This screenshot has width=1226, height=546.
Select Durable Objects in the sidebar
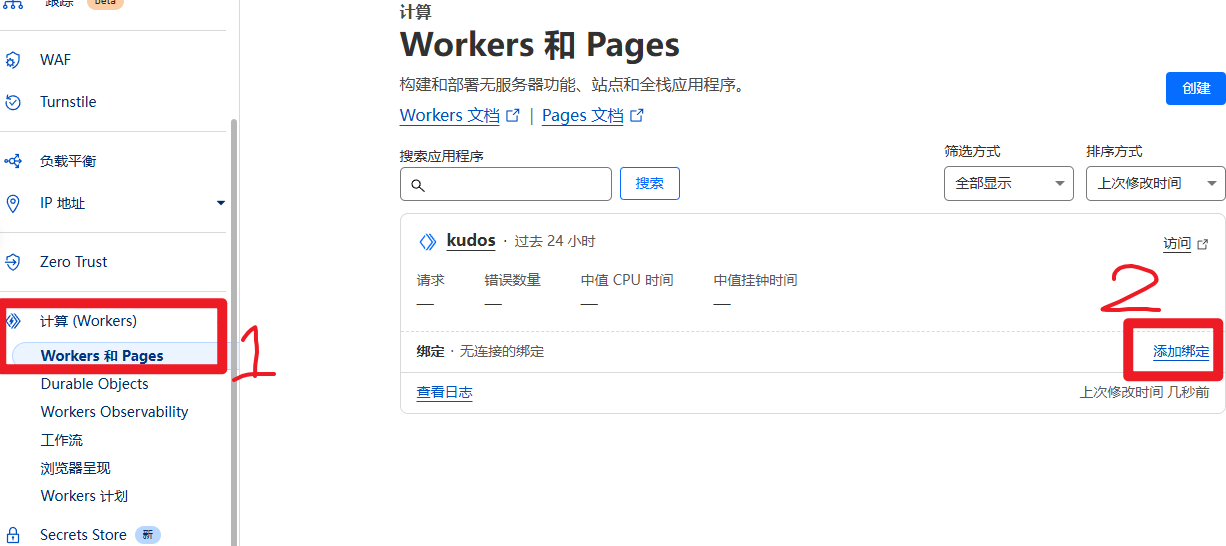click(x=94, y=384)
